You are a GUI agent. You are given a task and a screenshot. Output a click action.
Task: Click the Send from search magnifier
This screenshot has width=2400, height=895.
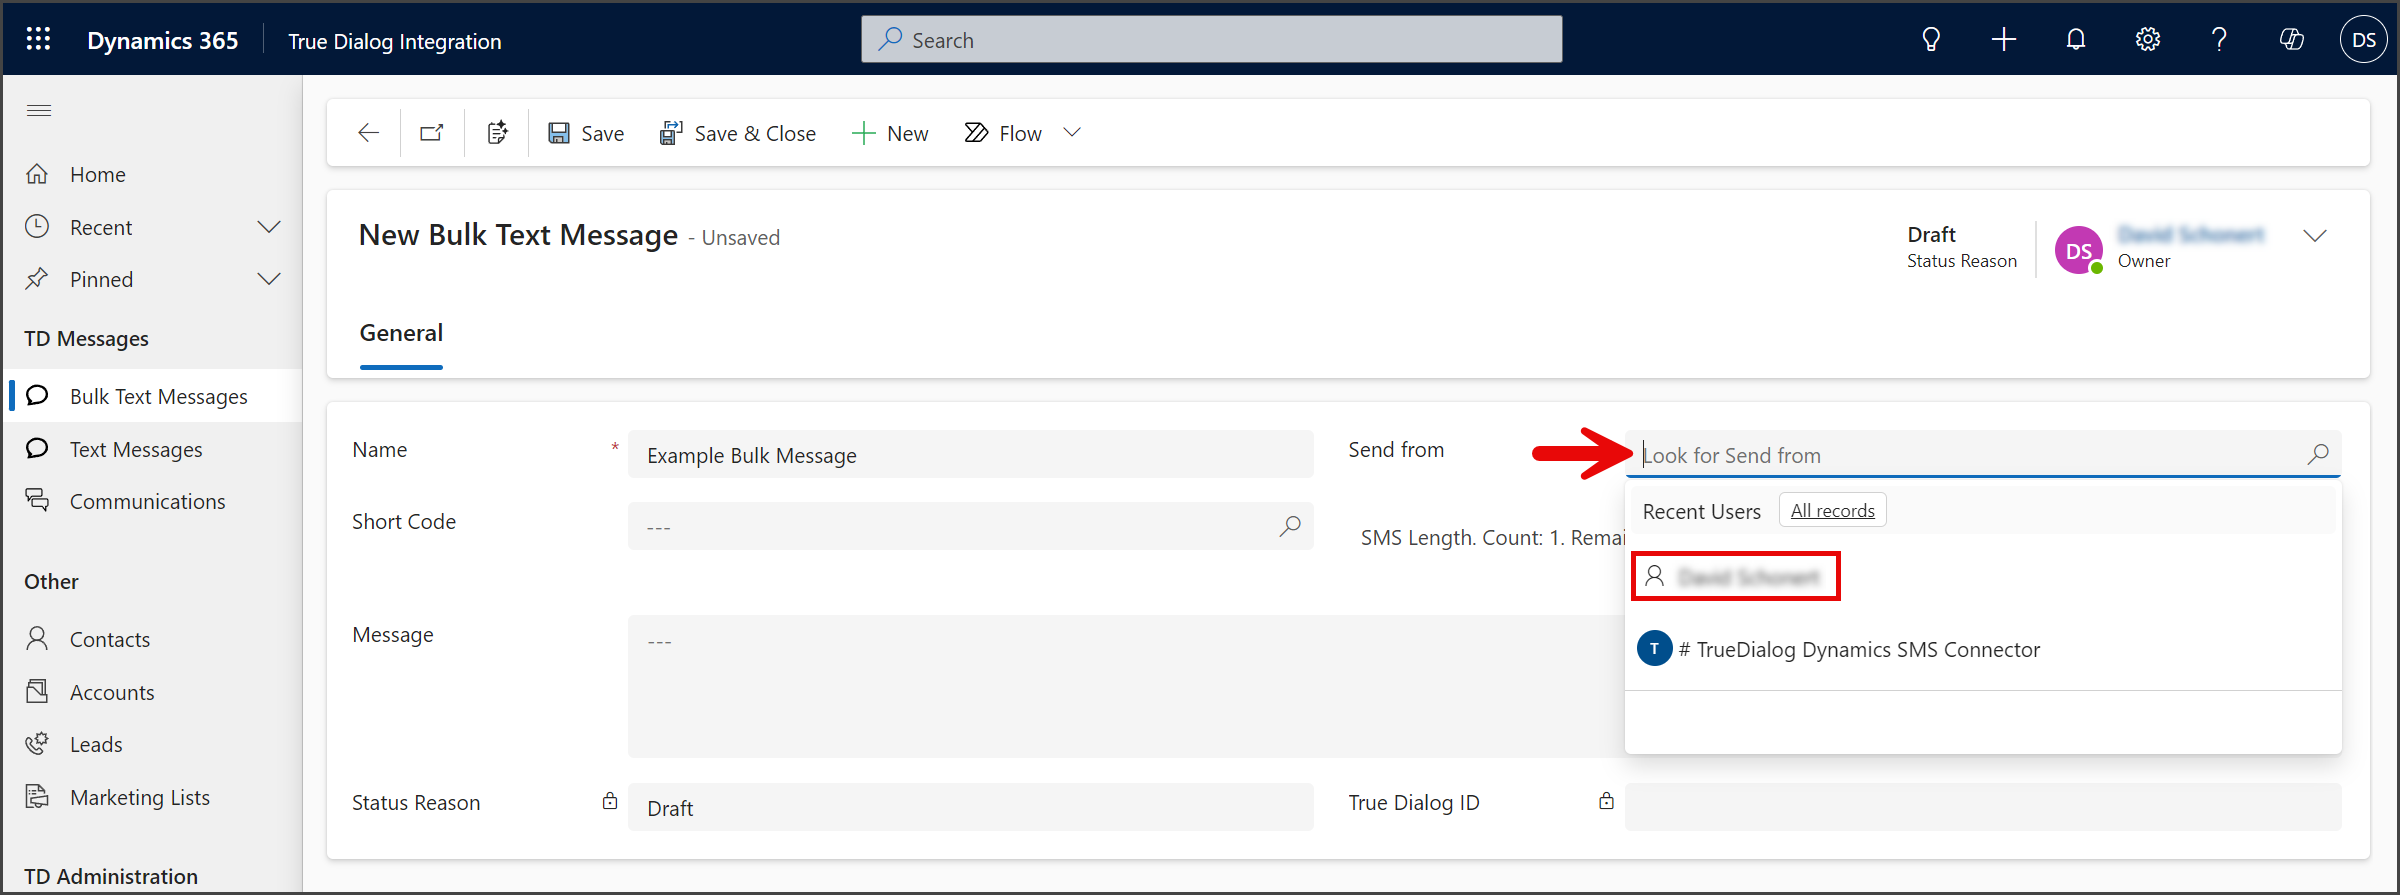click(2318, 454)
